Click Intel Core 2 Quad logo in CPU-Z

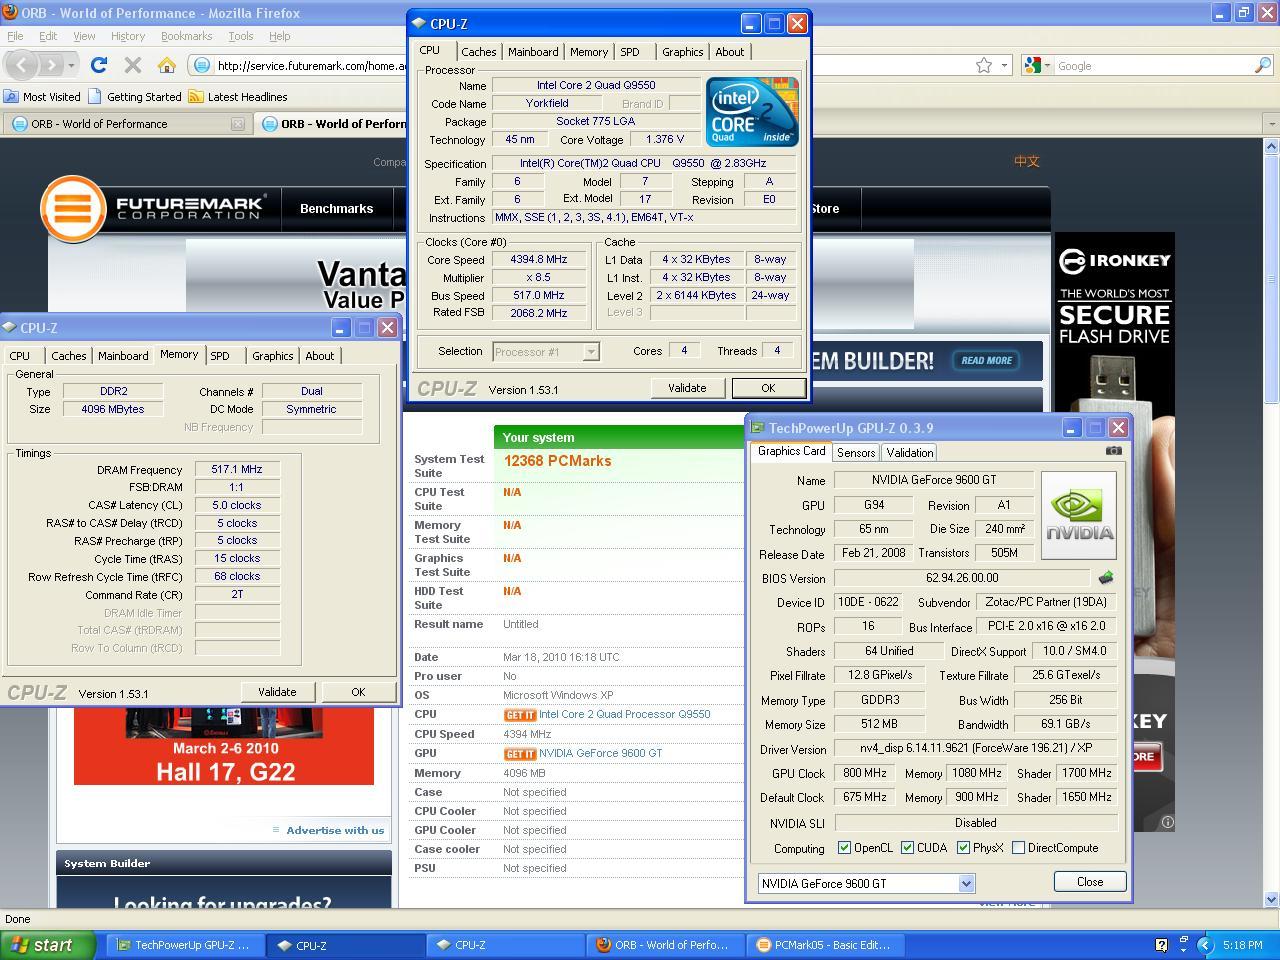752,112
